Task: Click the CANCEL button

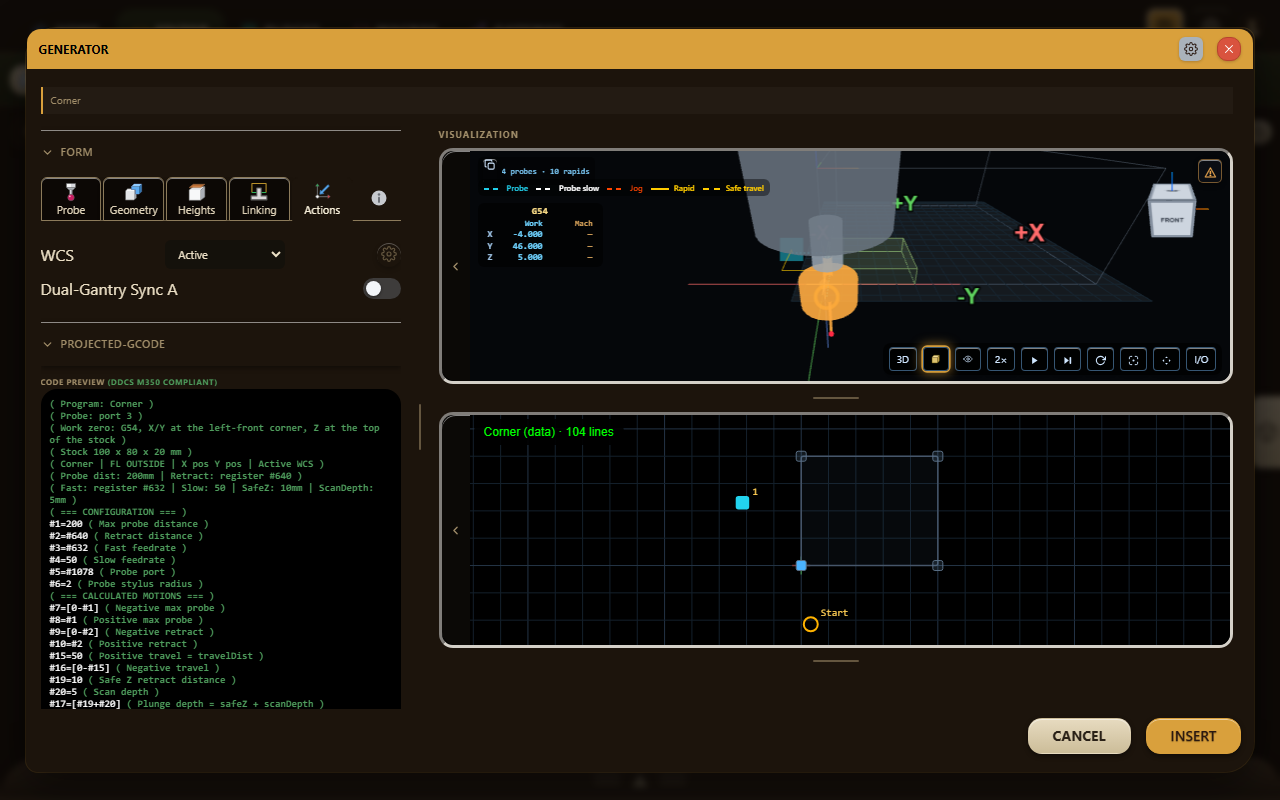Action: pos(1079,736)
